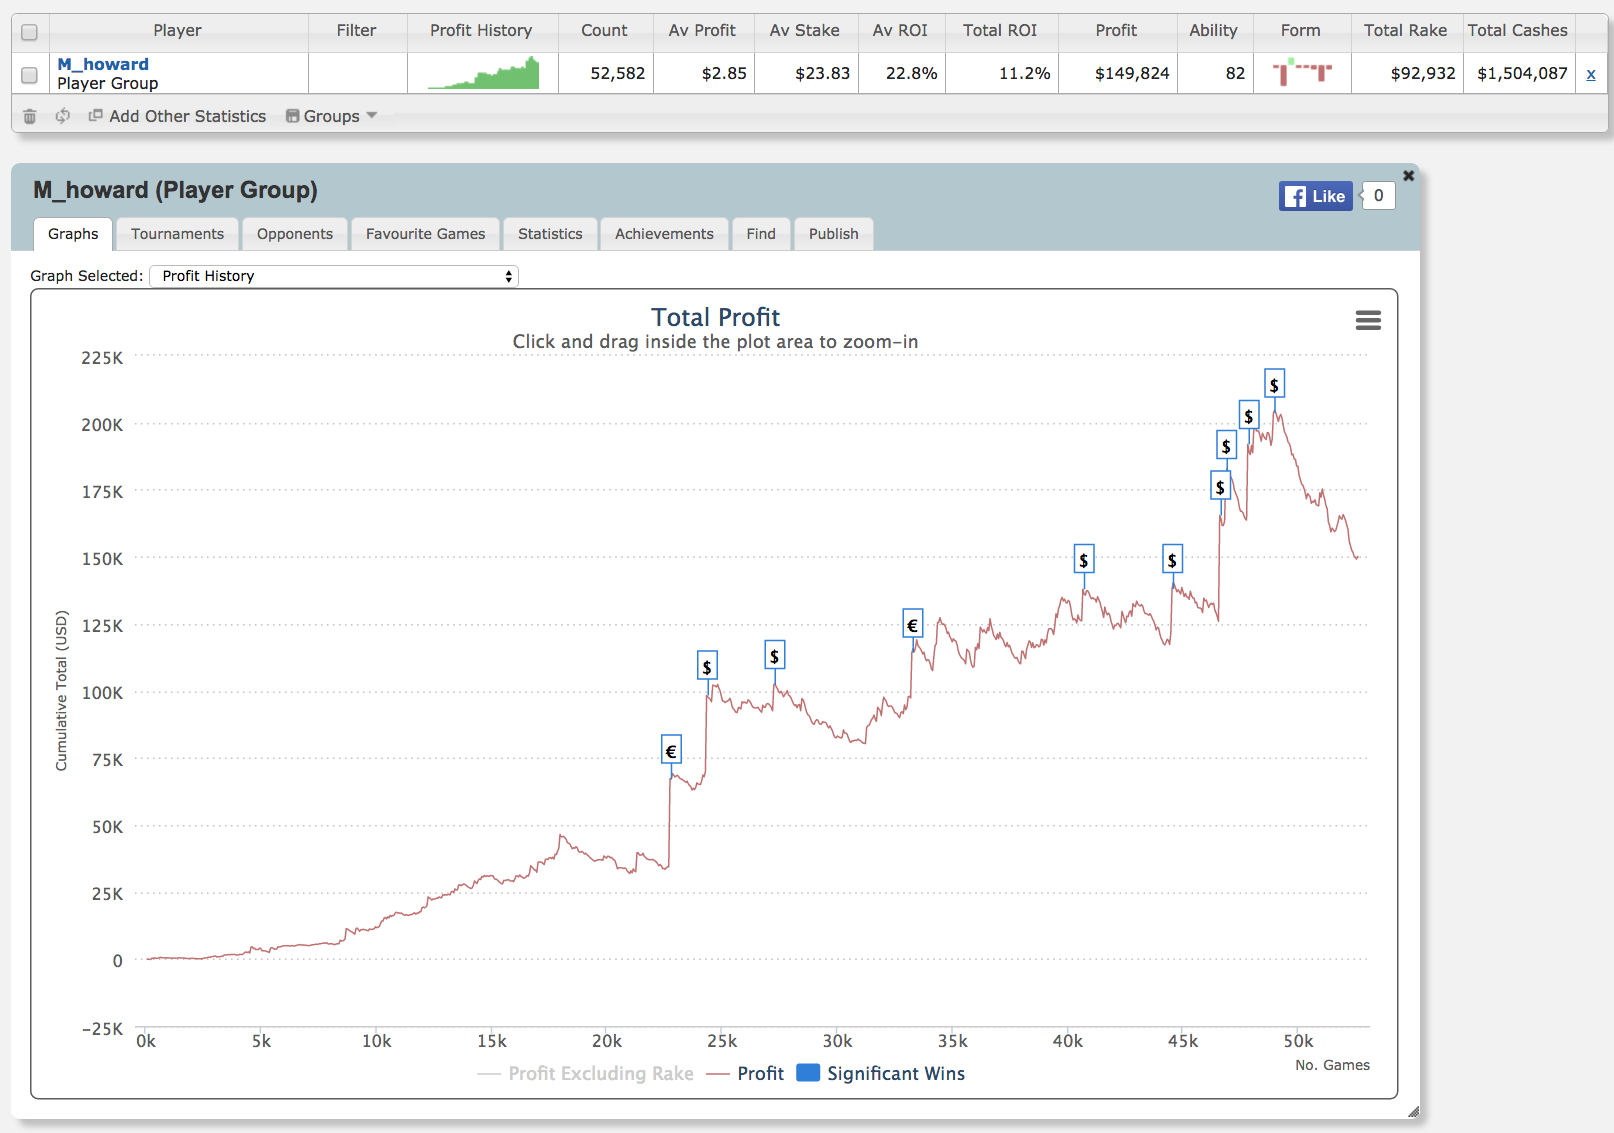The image size is (1614, 1133).
Task: Close the M_howard player group panel
Action: 1408,175
